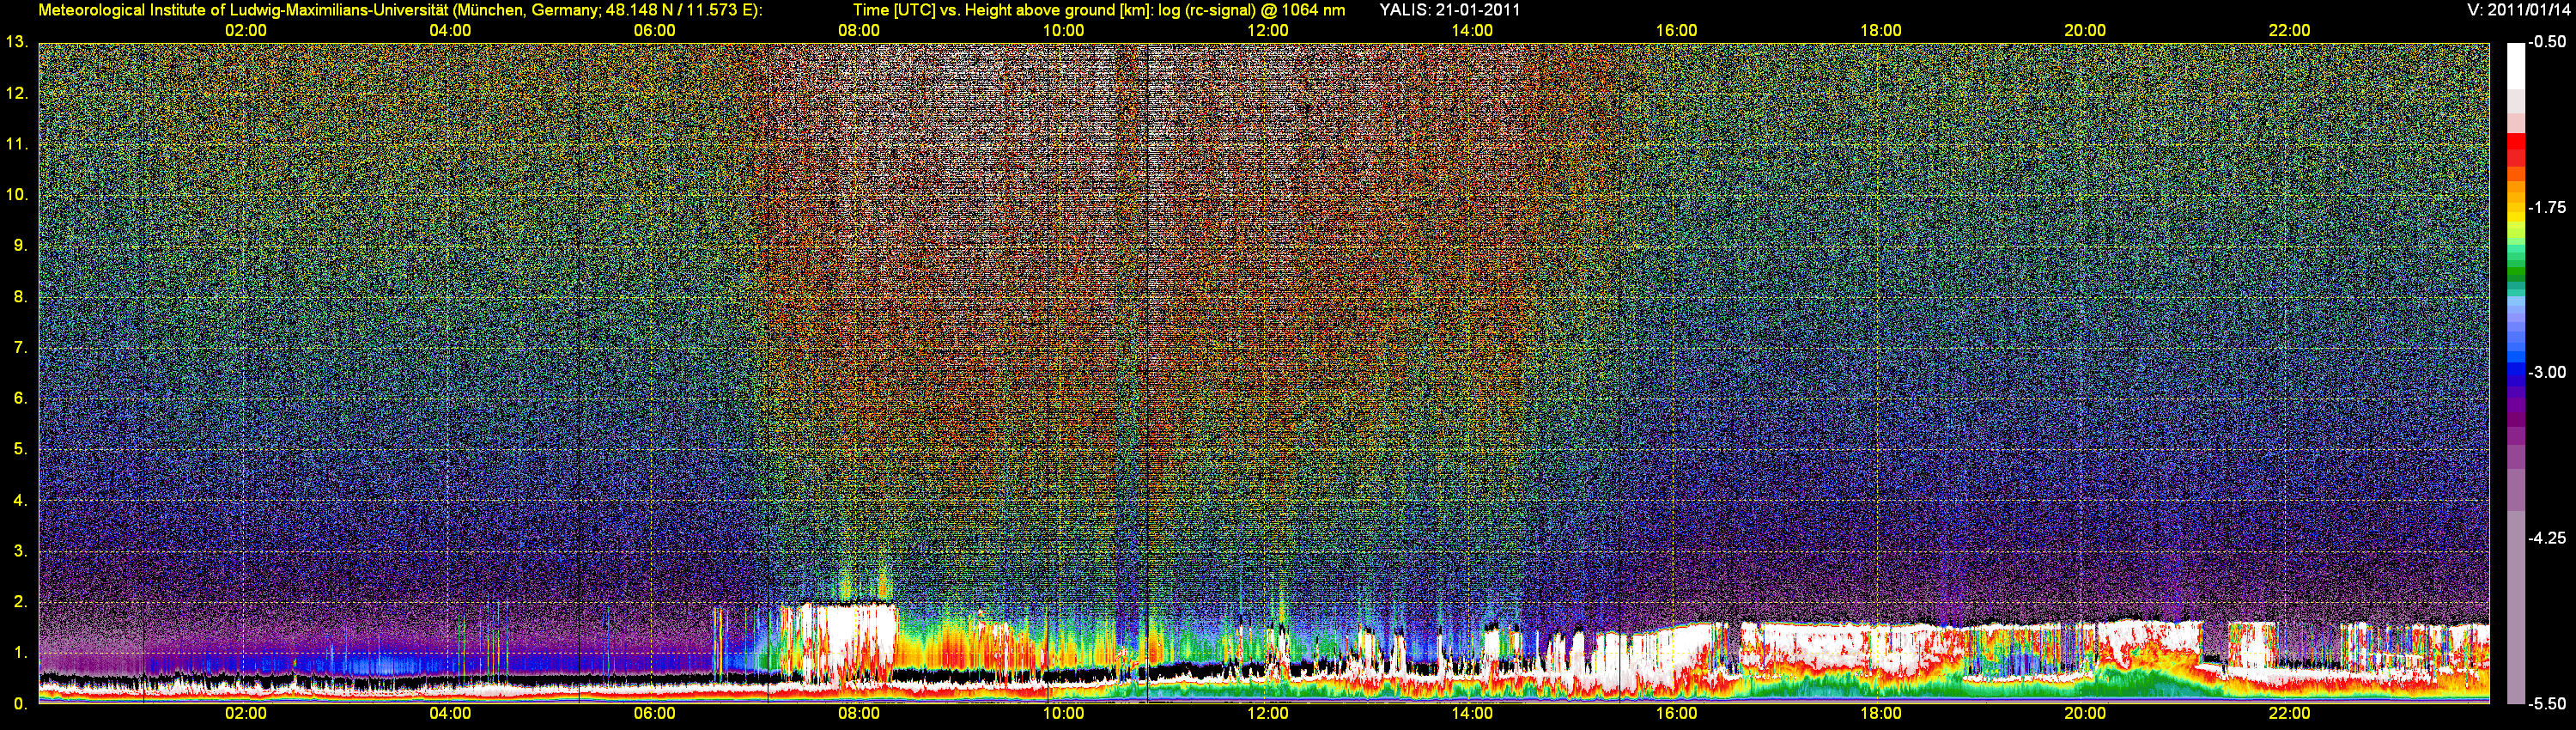This screenshot has height=730, width=2576.
Task: Click the '-1.75' color scale value
Action: coord(2546,207)
